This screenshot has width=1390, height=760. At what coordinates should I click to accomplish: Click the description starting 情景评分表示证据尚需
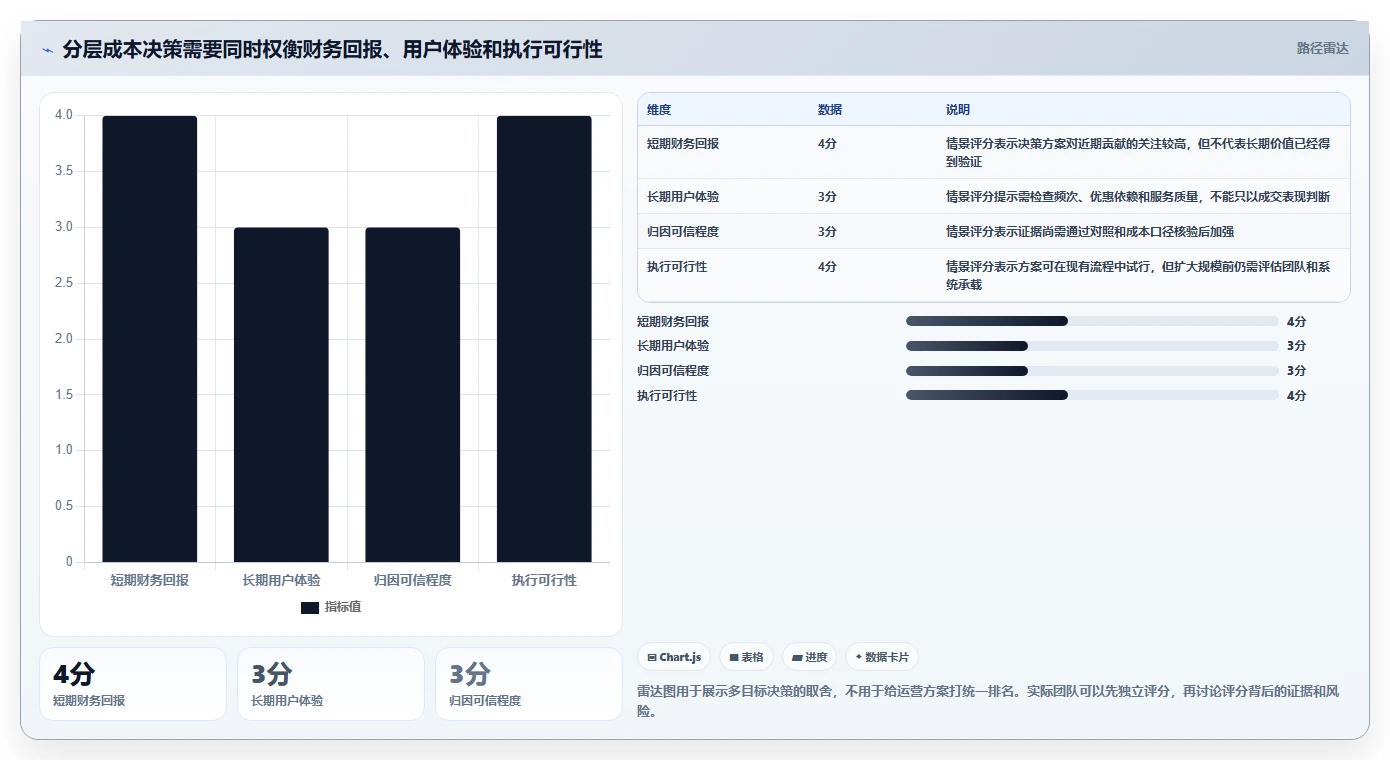pos(1090,232)
